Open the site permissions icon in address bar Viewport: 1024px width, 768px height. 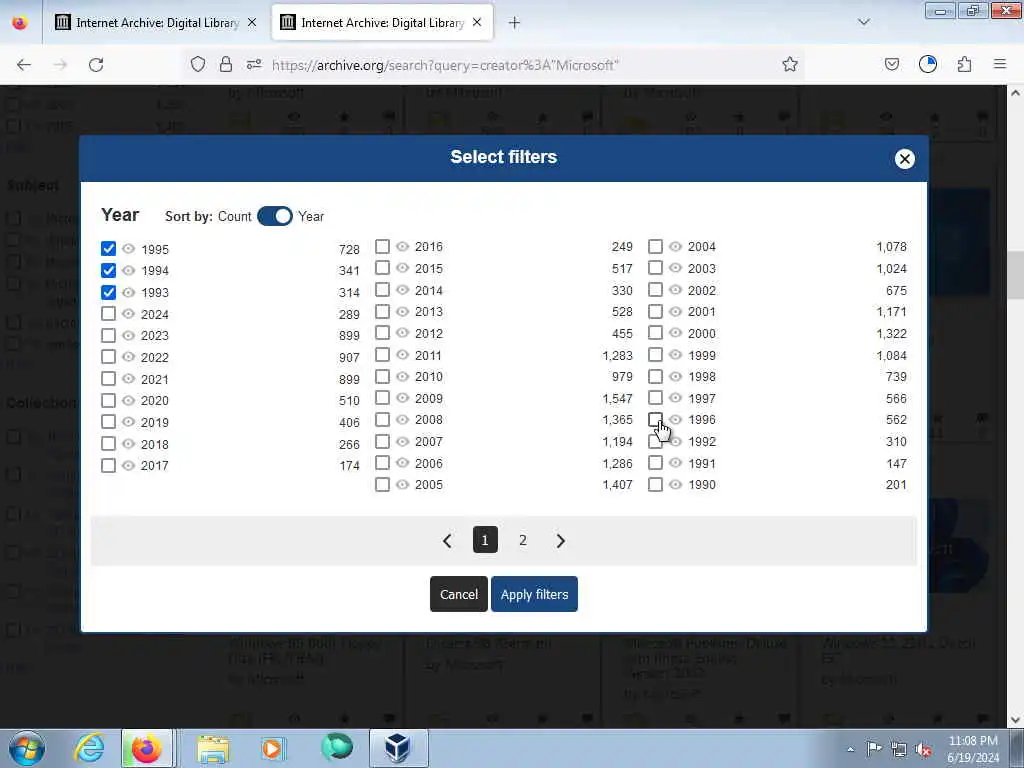(254, 64)
